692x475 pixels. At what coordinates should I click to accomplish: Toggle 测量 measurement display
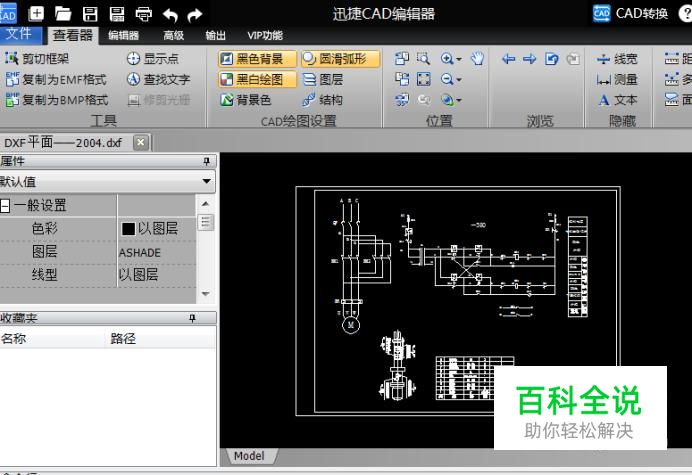coord(617,79)
